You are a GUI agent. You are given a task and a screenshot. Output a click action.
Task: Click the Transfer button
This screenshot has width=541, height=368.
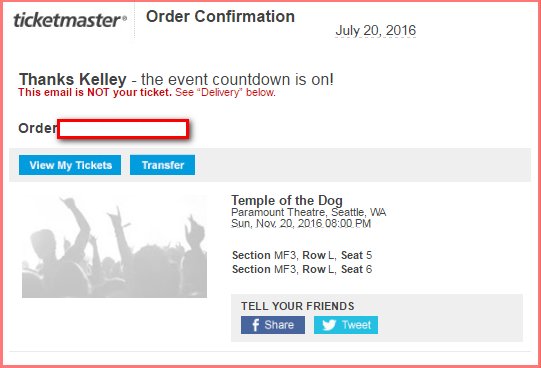tap(163, 165)
